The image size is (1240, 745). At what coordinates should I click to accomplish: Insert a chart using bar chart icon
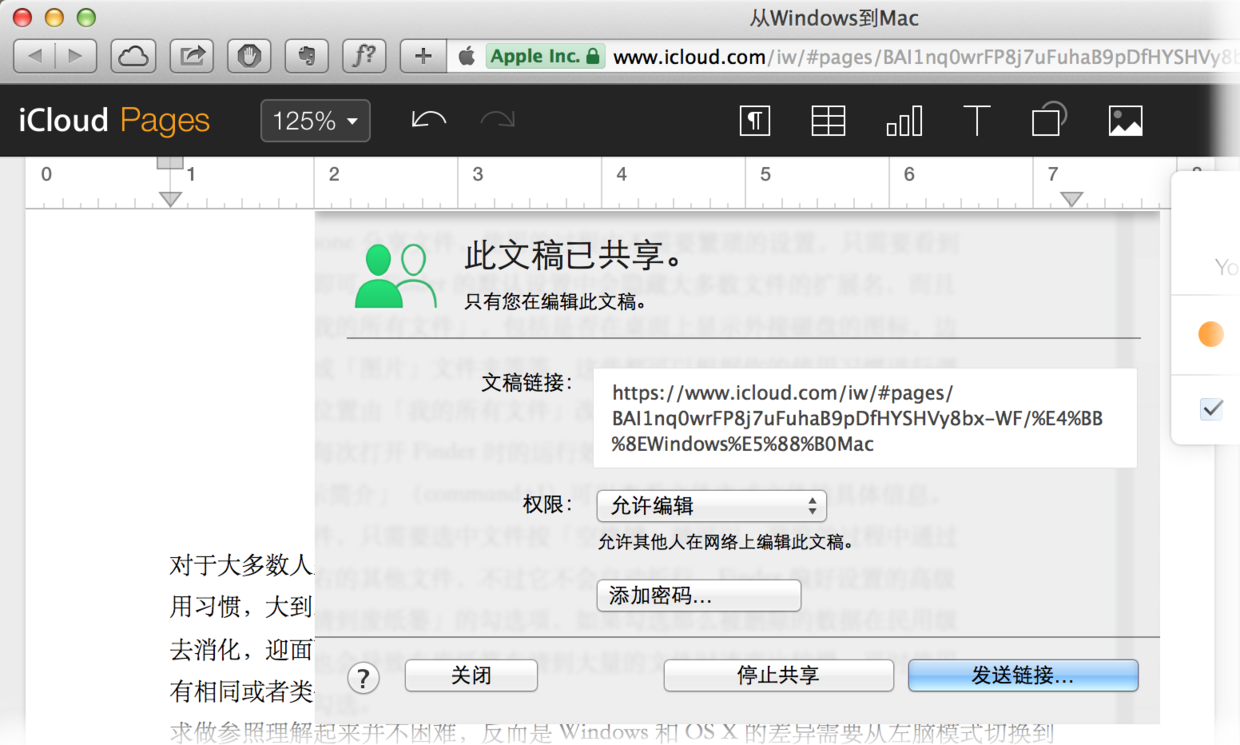(x=904, y=121)
